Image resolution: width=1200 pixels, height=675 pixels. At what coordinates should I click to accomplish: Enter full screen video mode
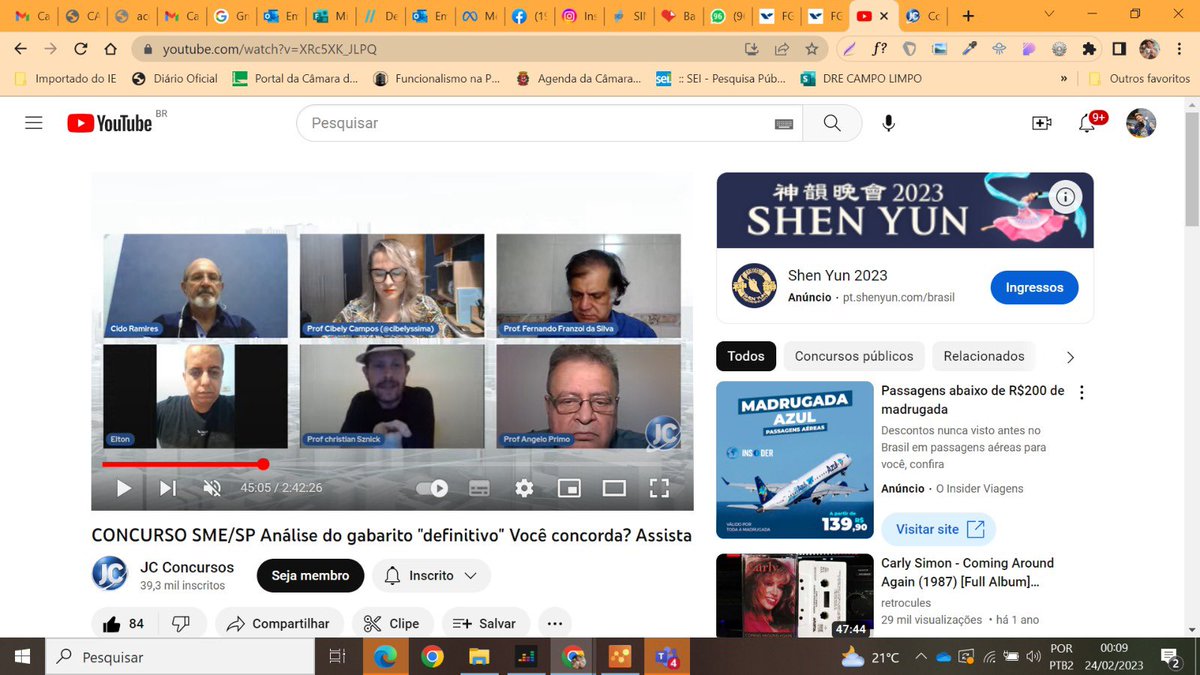659,488
